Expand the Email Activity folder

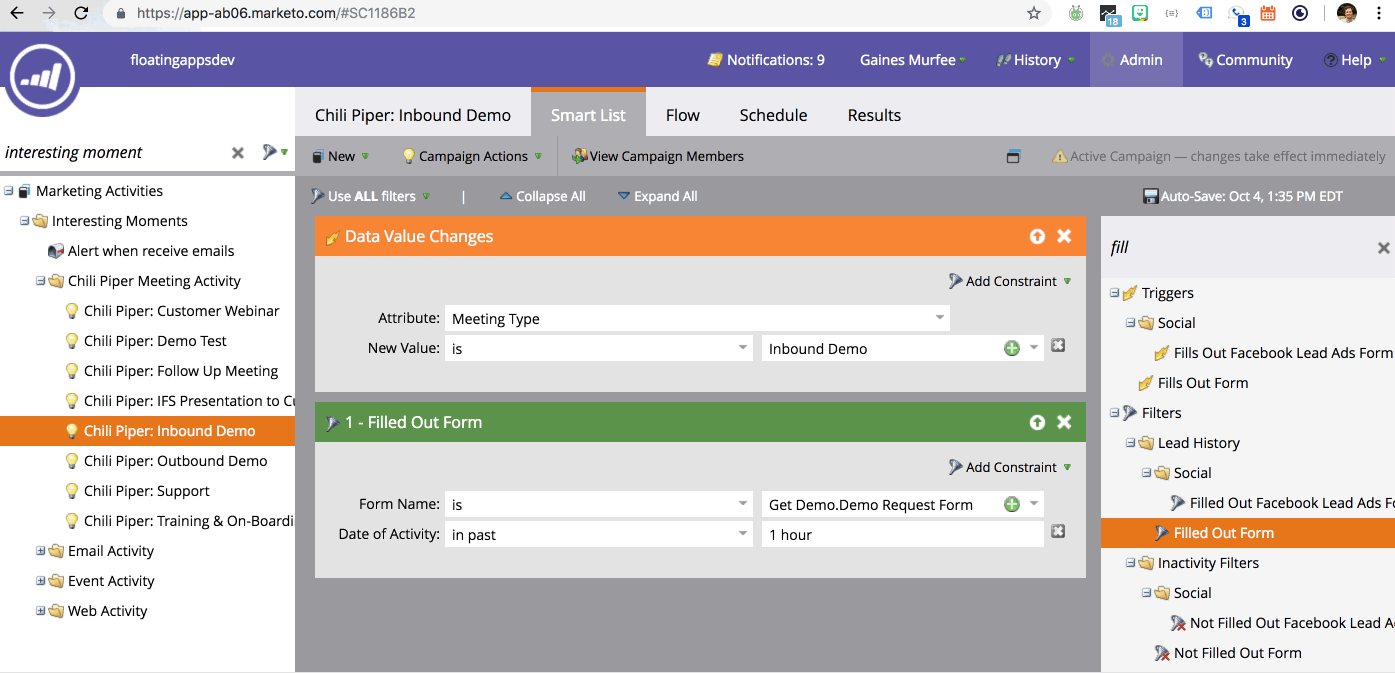click(41, 551)
